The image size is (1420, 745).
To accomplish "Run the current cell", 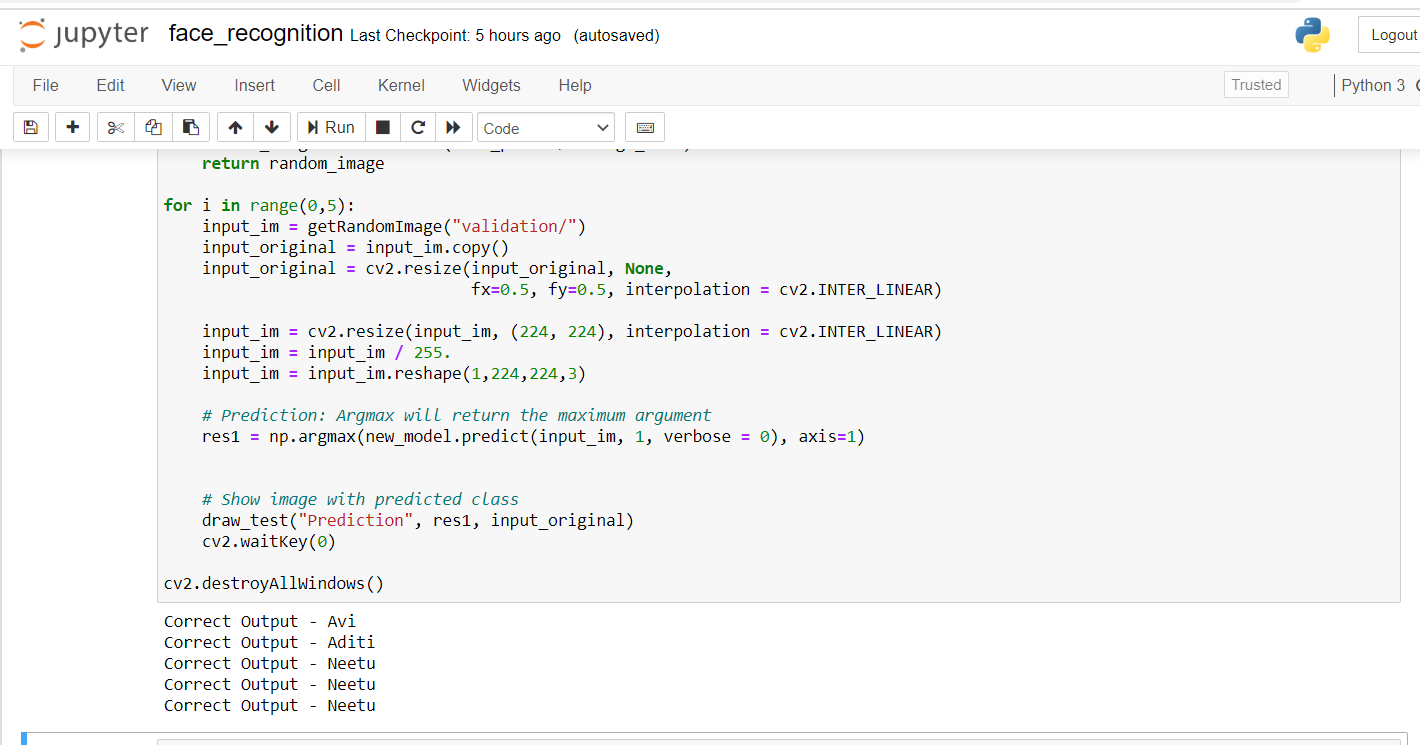I will tap(331, 128).
